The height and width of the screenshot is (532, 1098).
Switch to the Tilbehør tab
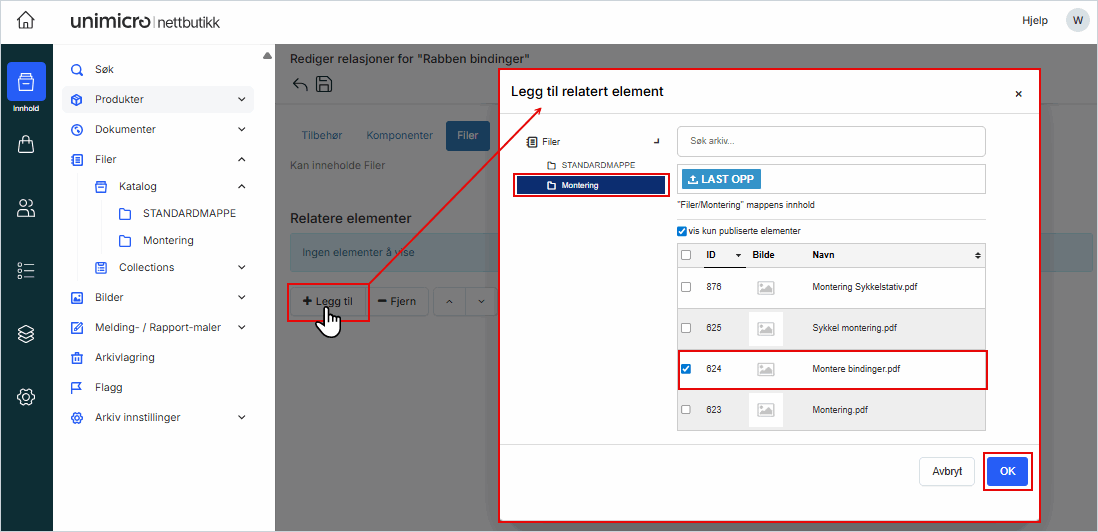pyautogui.click(x=324, y=136)
